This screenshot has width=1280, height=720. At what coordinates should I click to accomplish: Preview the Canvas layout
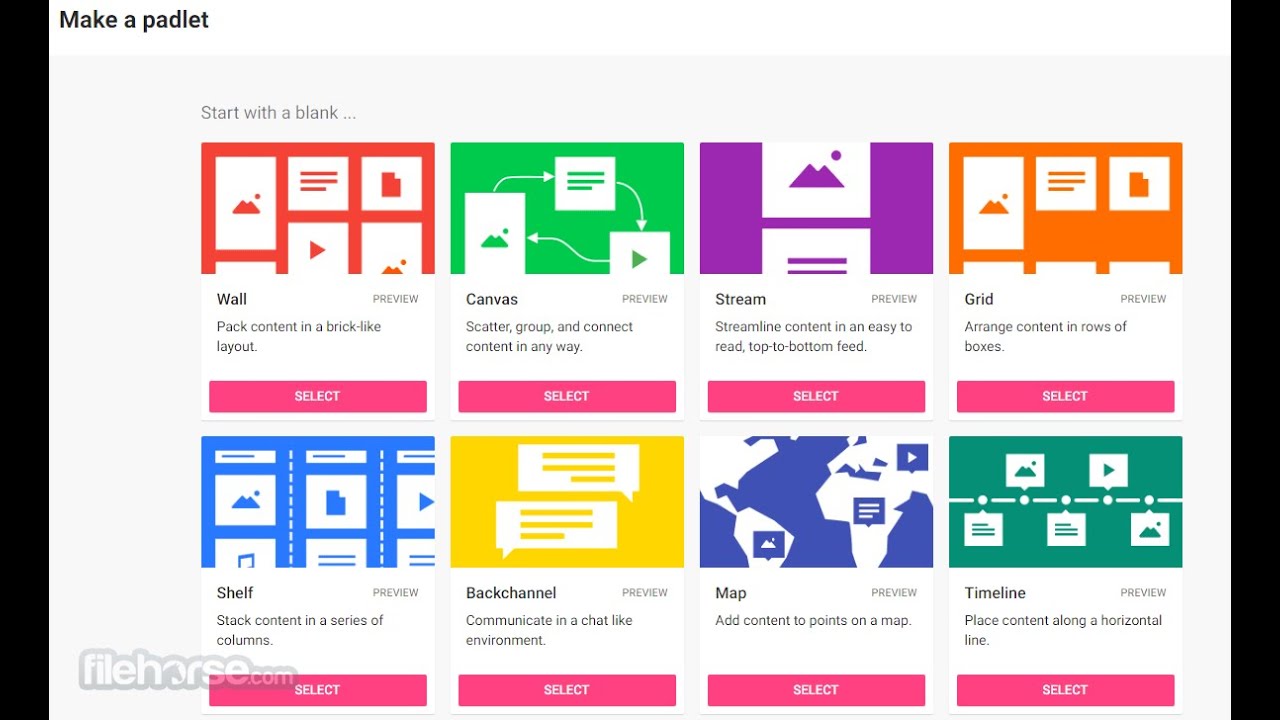(645, 299)
